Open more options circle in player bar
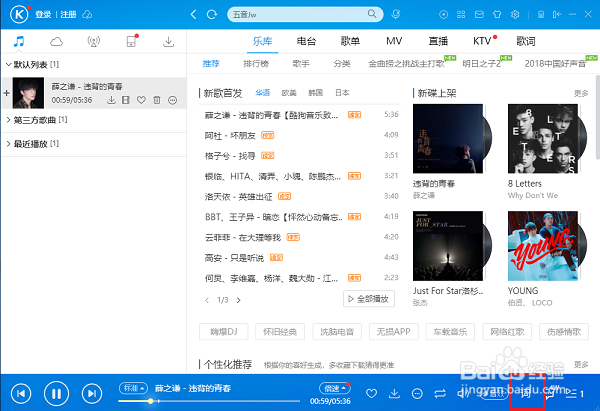Screen dimensions: 600x411 [417, 393]
